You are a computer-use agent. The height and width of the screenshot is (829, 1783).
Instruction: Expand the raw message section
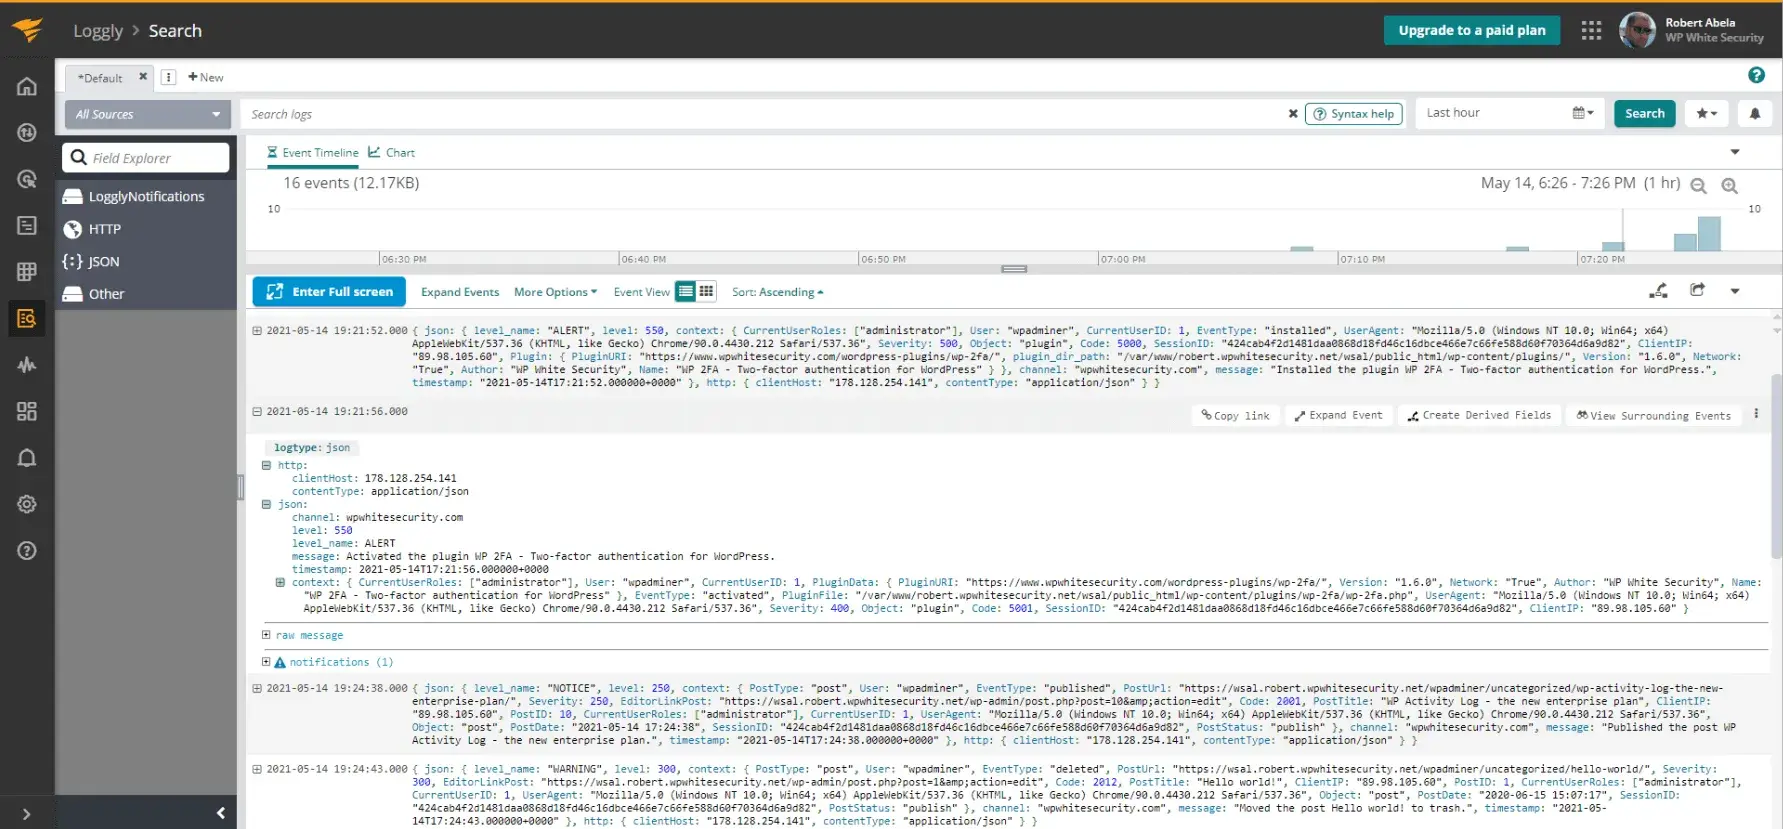point(267,635)
